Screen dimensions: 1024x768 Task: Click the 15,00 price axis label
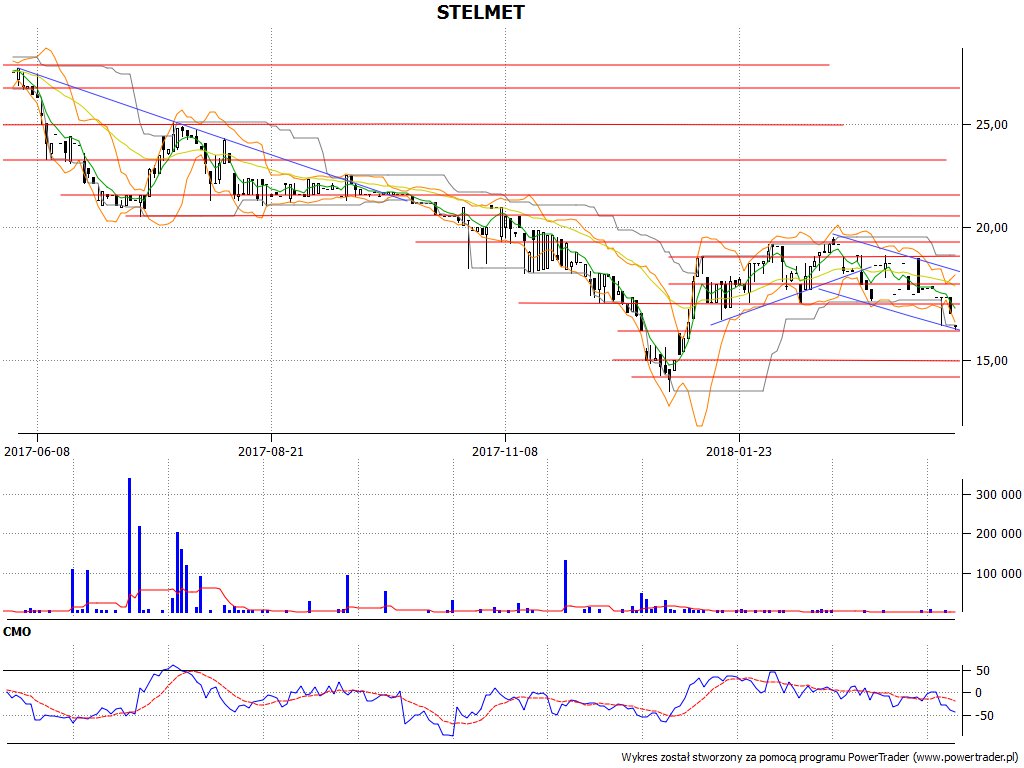point(991,360)
